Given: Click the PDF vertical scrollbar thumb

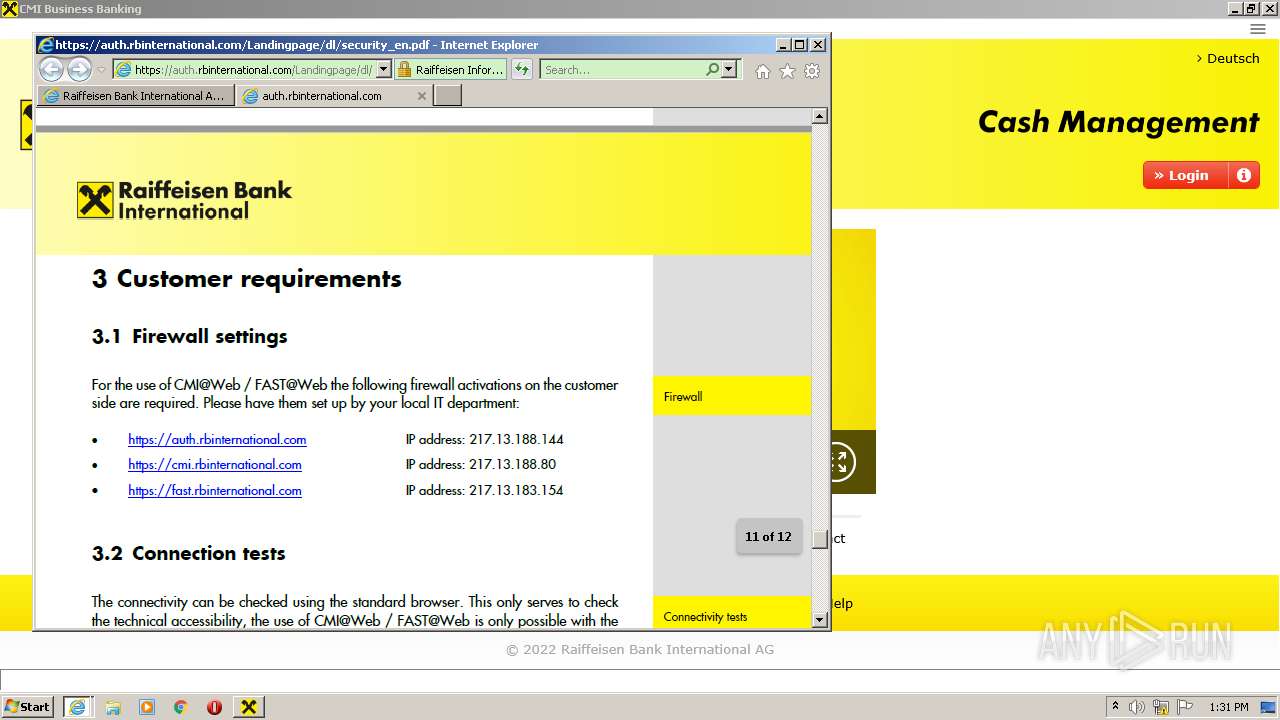Looking at the screenshot, I should 820,539.
